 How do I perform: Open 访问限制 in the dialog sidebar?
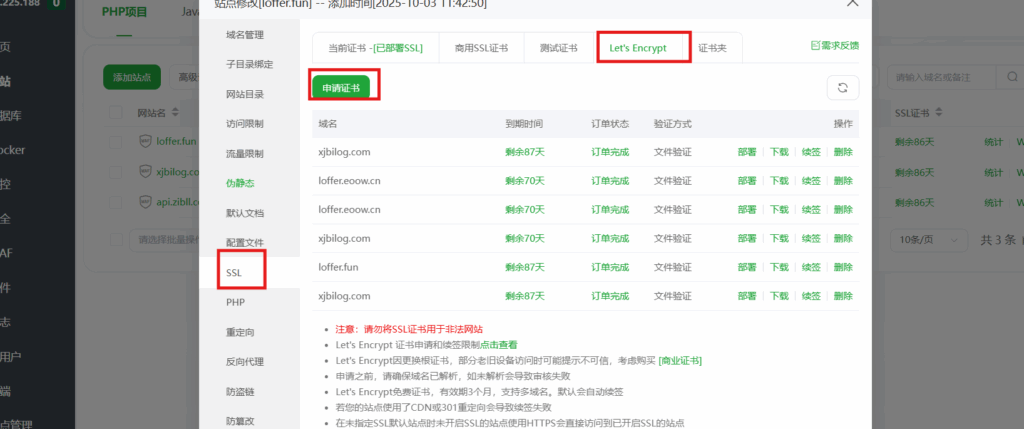pyautogui.click(x=245, y=124)
